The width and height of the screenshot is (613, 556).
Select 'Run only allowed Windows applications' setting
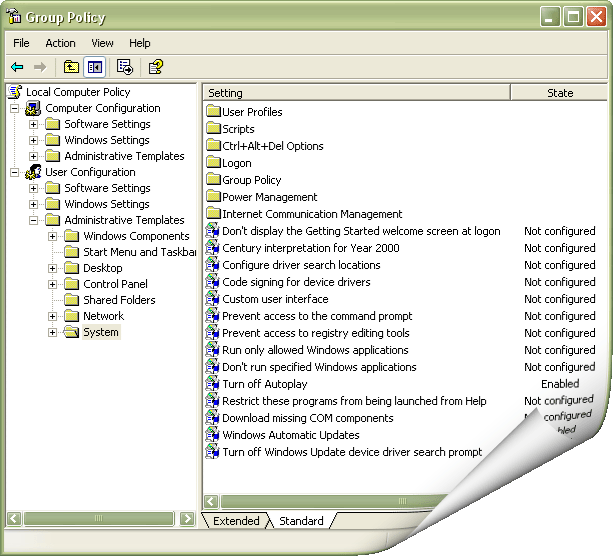pyautogui.click(x=315, y=350)
